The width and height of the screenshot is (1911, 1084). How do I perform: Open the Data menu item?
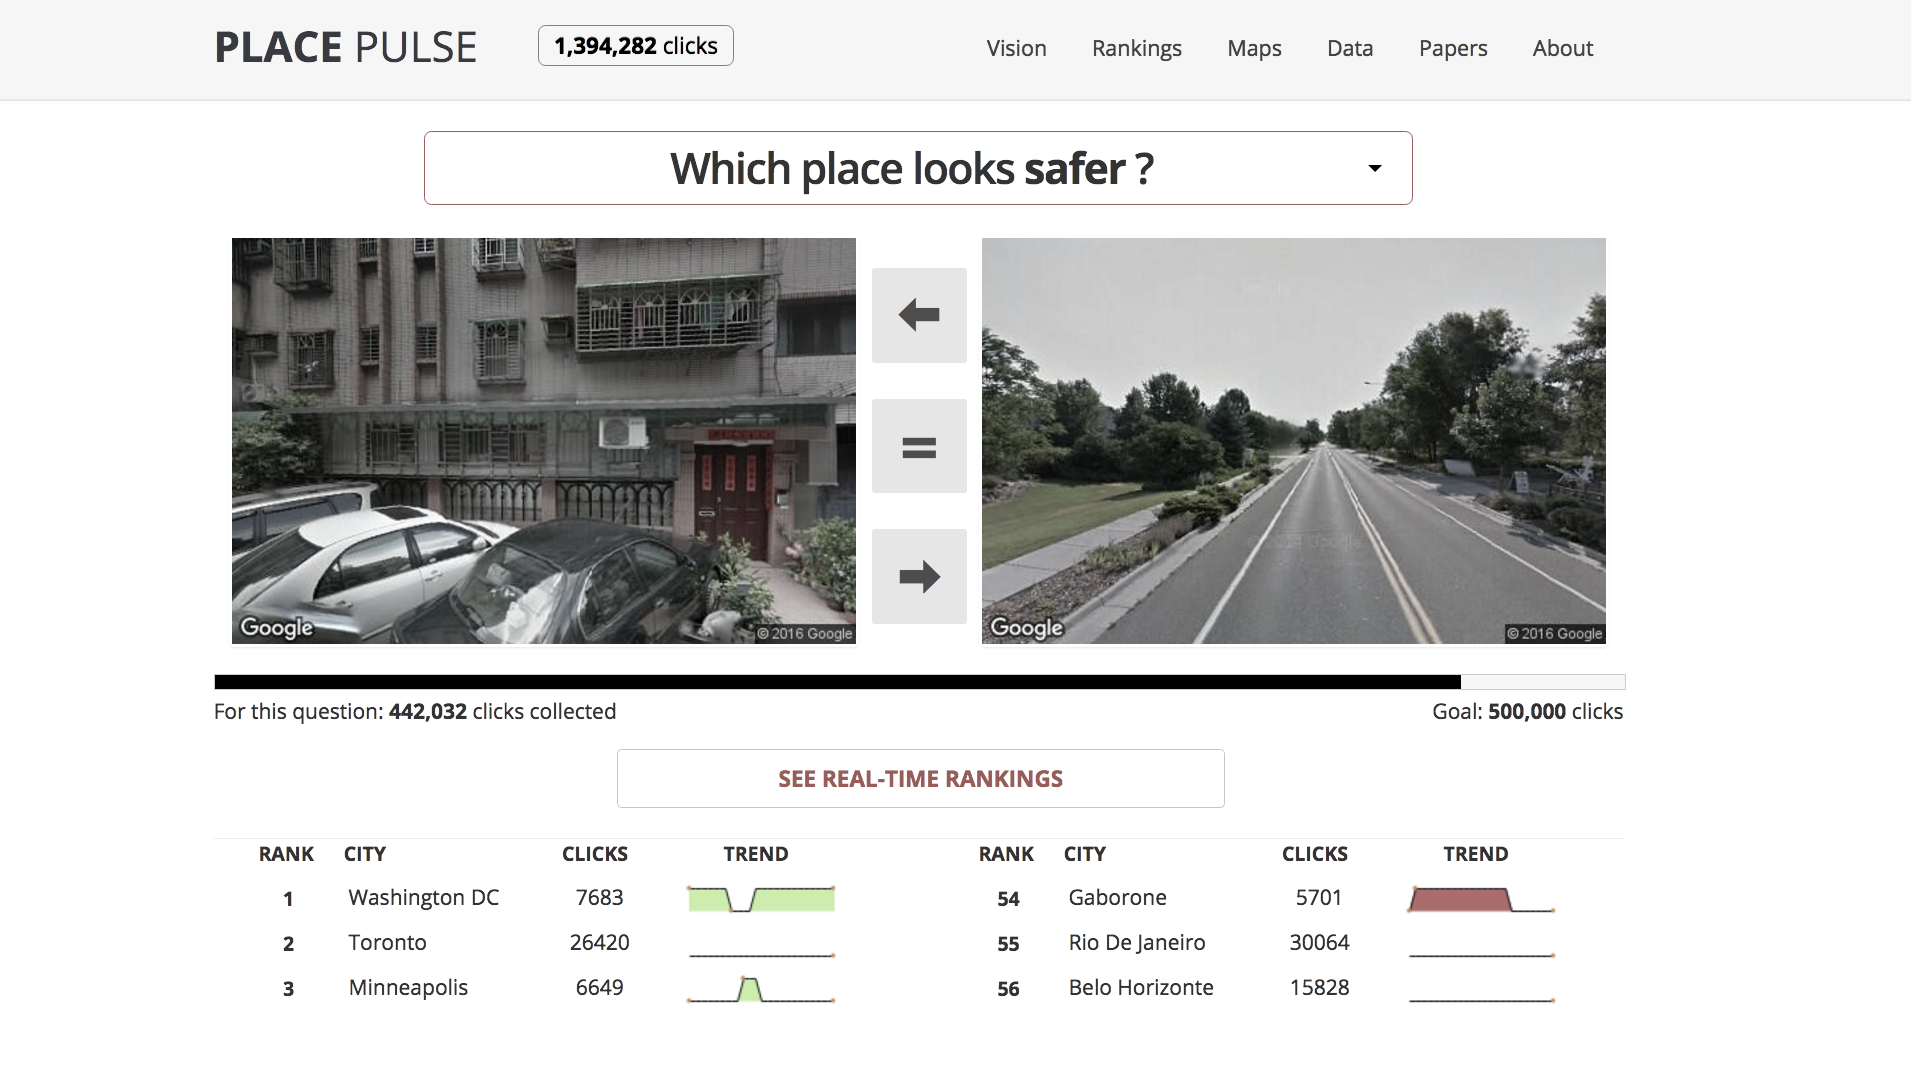[1350, 48]
